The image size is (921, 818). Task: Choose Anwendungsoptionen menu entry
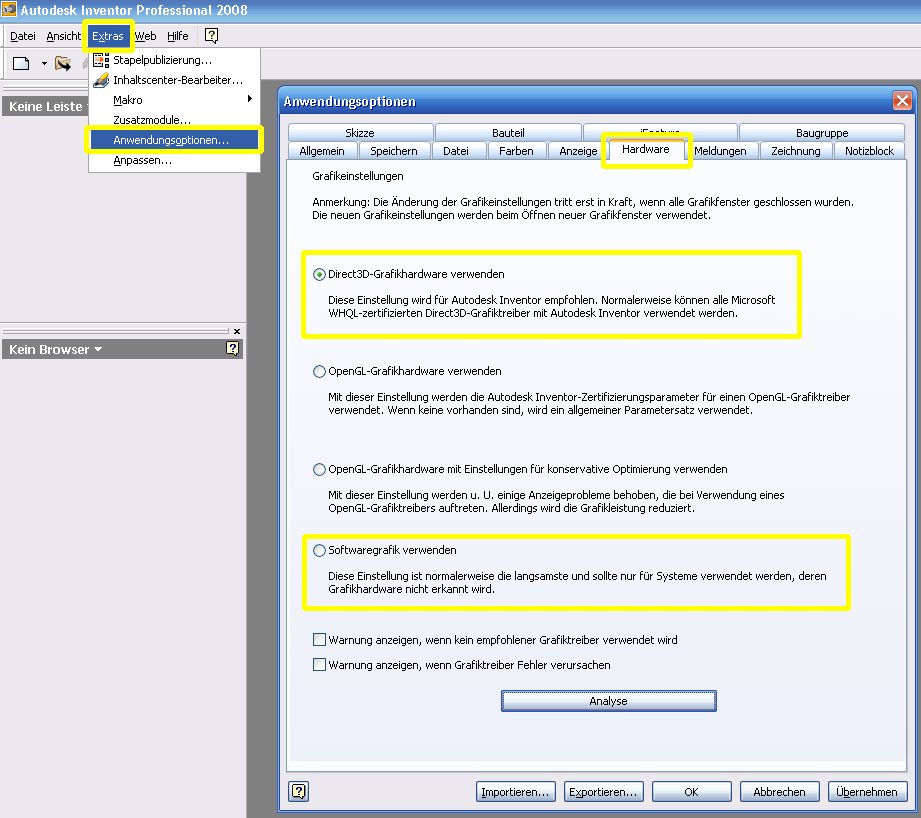(x=174, y=140)
